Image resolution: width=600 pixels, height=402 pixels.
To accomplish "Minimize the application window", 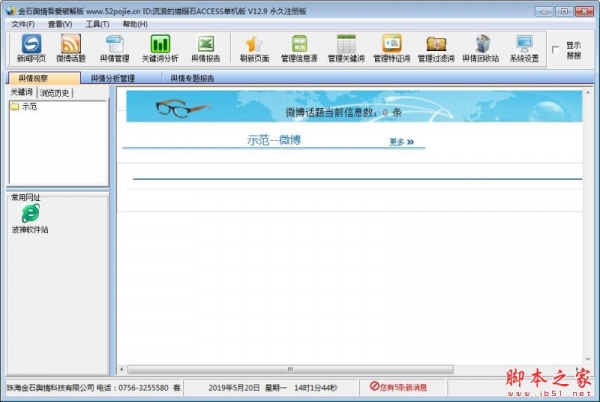I will click(x=544, y=11).
